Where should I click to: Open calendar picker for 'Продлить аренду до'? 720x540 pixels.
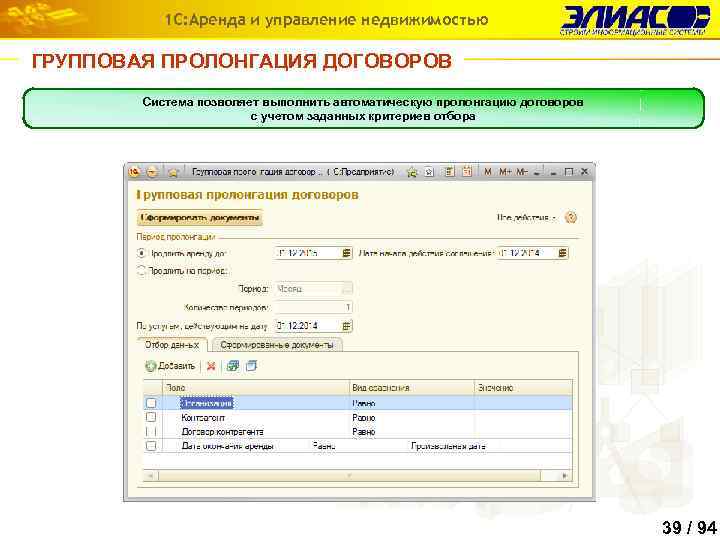tap(347, 253)
